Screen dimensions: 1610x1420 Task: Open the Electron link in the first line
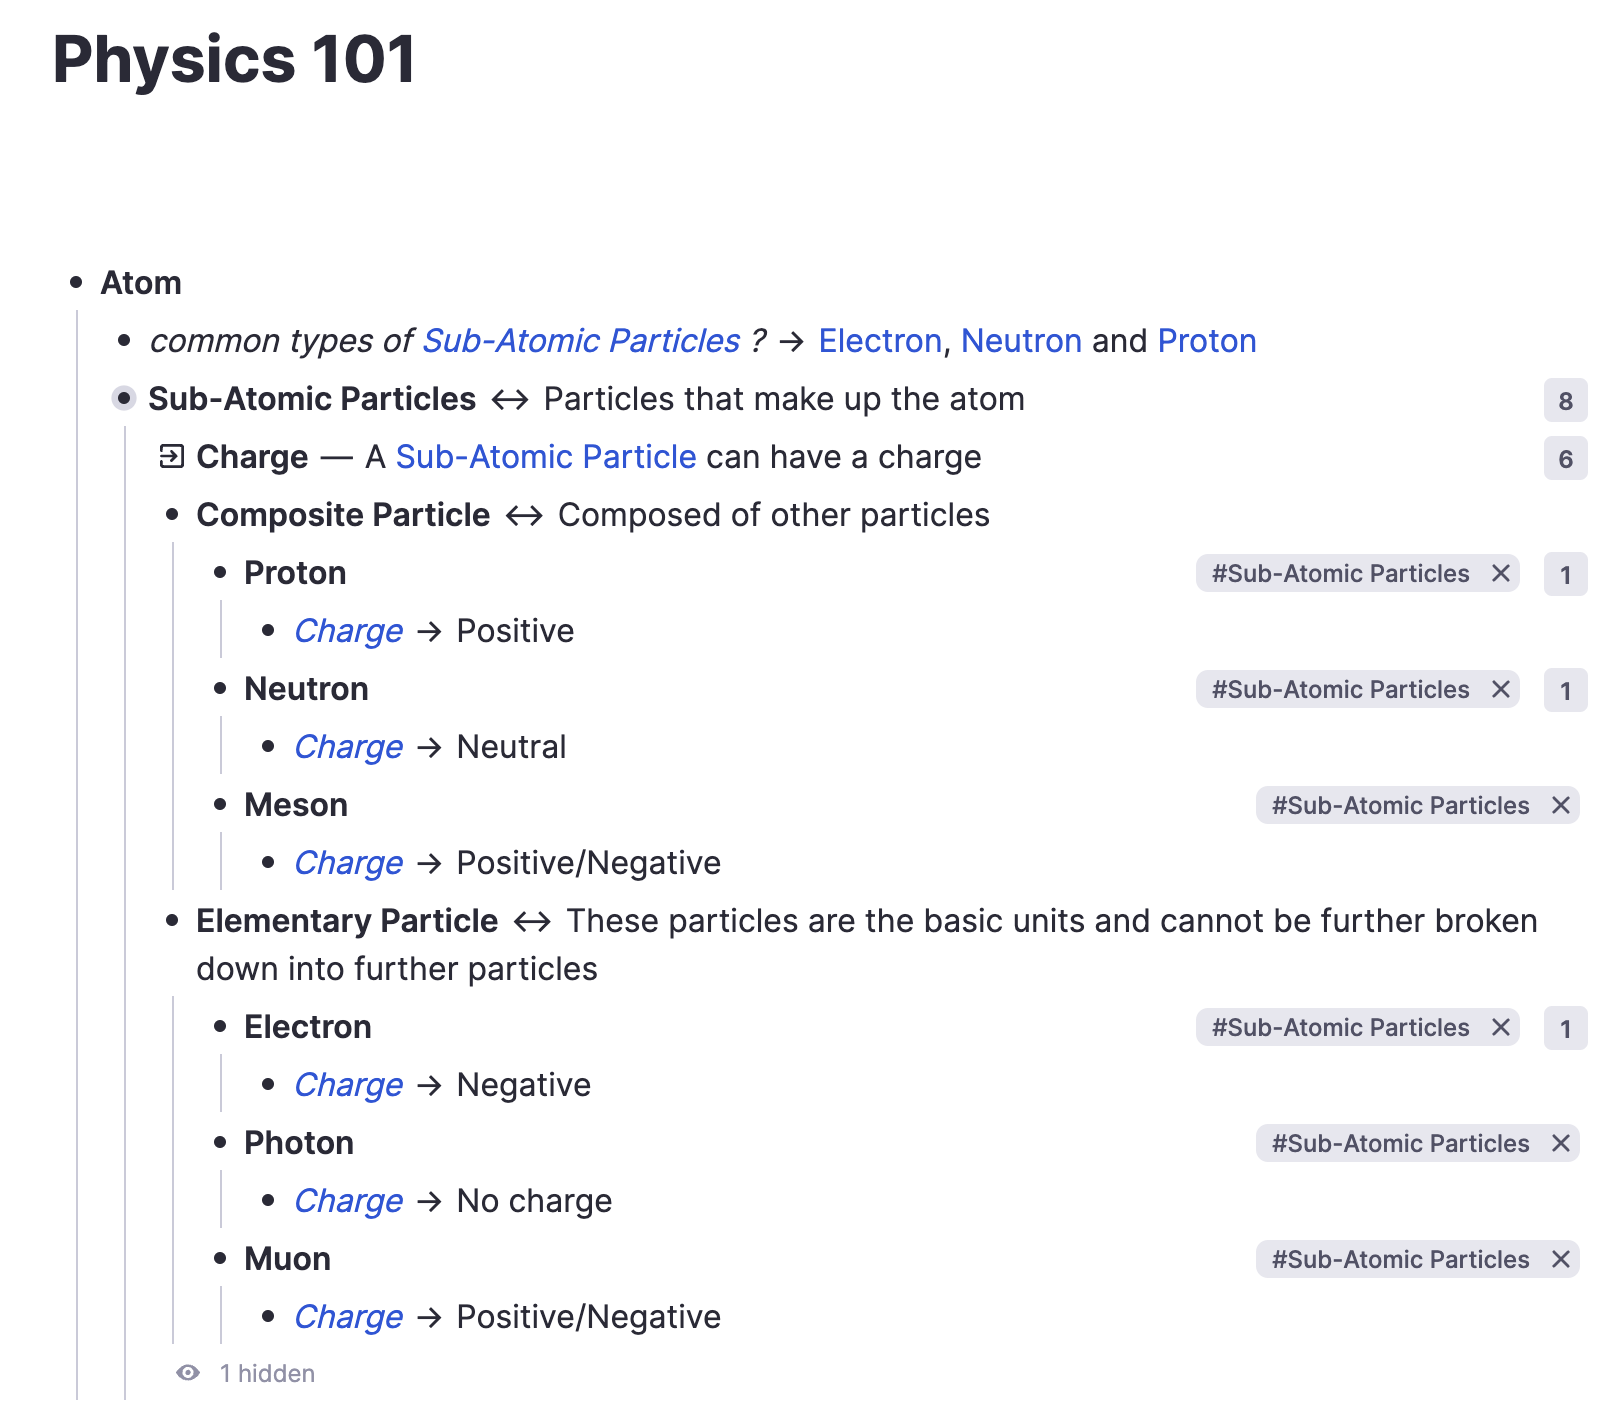(879, 341)
